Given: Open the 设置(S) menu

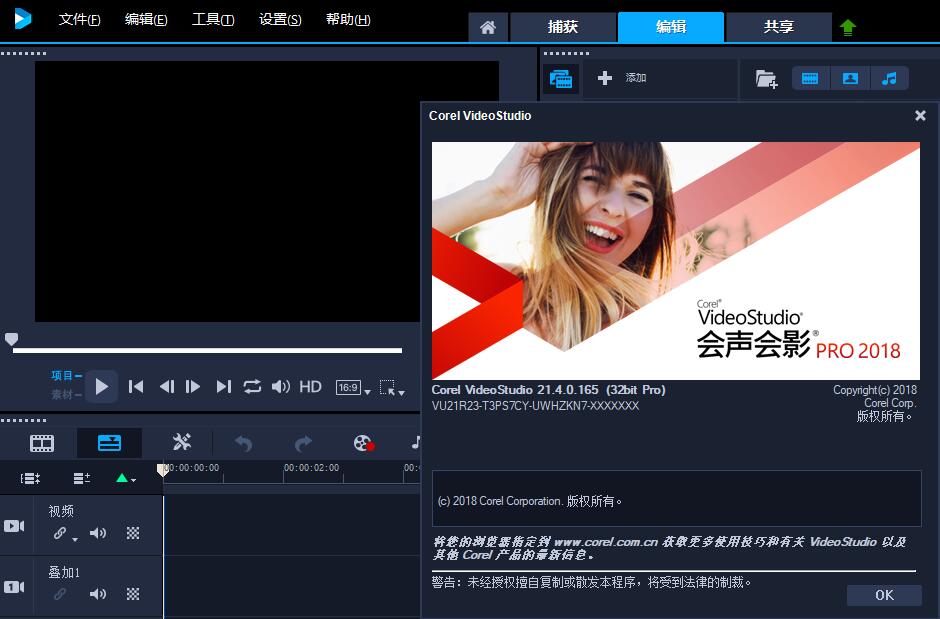Looking at the screenshot, I should point(280,20).
